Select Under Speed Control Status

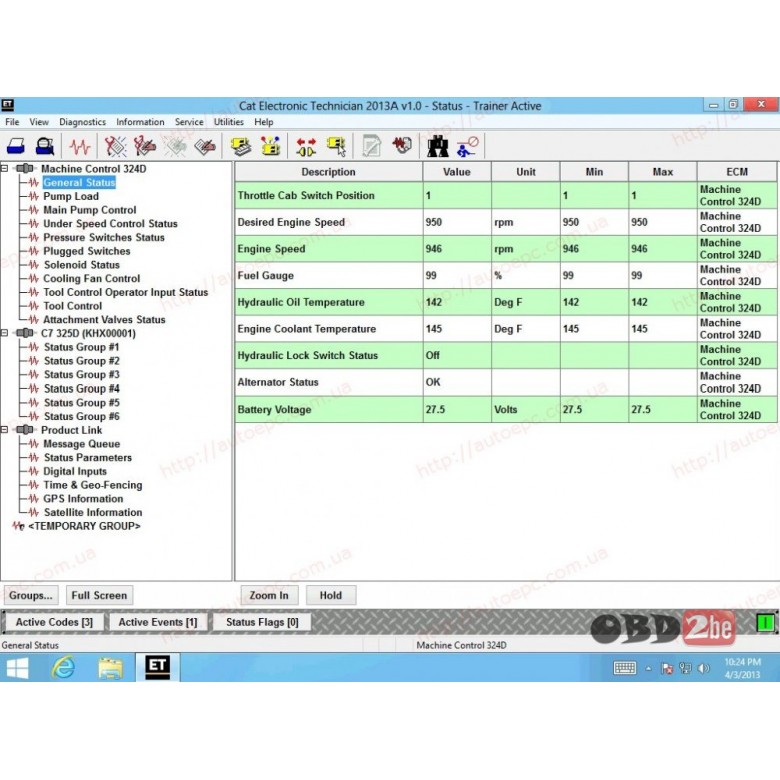pos(110,223)
